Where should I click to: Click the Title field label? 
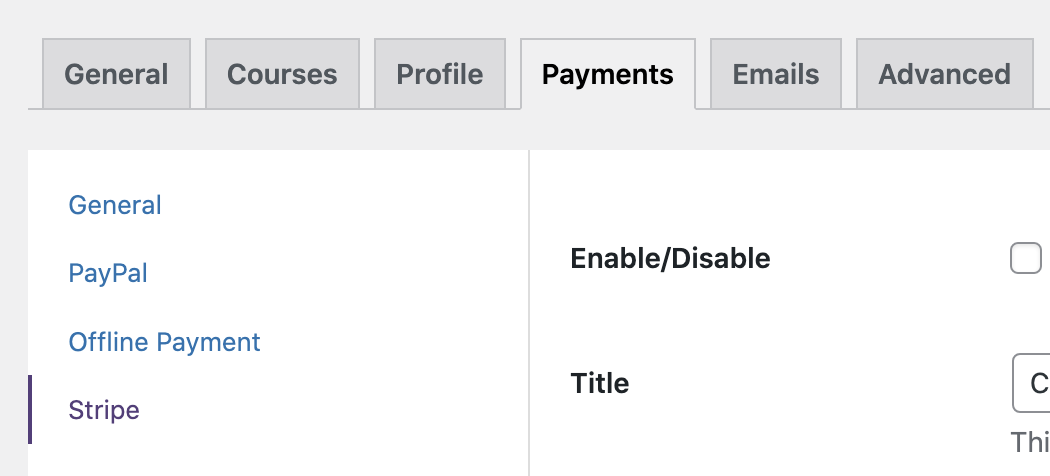[x=599, y=383]
